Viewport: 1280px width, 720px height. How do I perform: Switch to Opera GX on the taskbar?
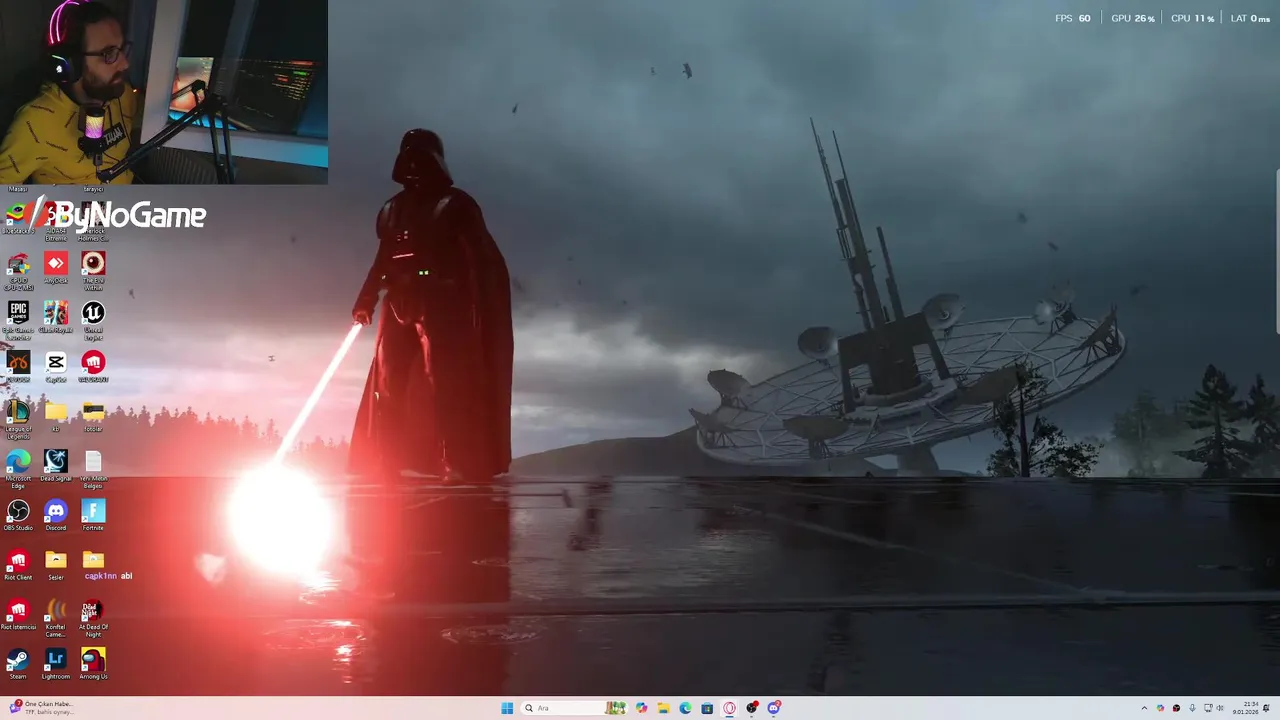pos(730,708)
